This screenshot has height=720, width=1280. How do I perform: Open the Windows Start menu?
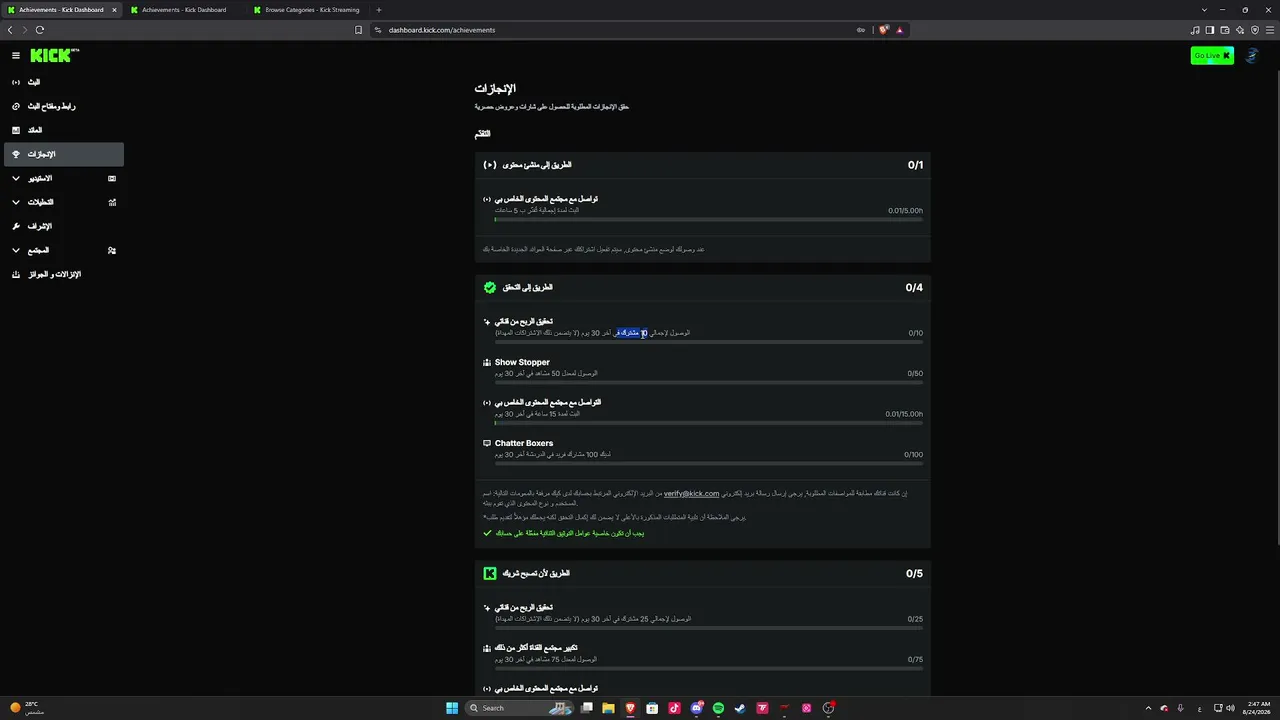[452, 708]
